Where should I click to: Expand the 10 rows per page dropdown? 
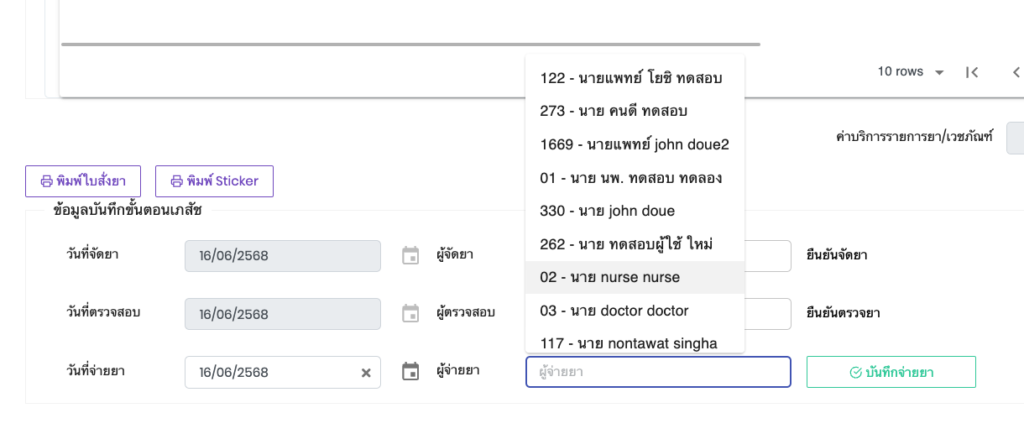tap(911, 72)
